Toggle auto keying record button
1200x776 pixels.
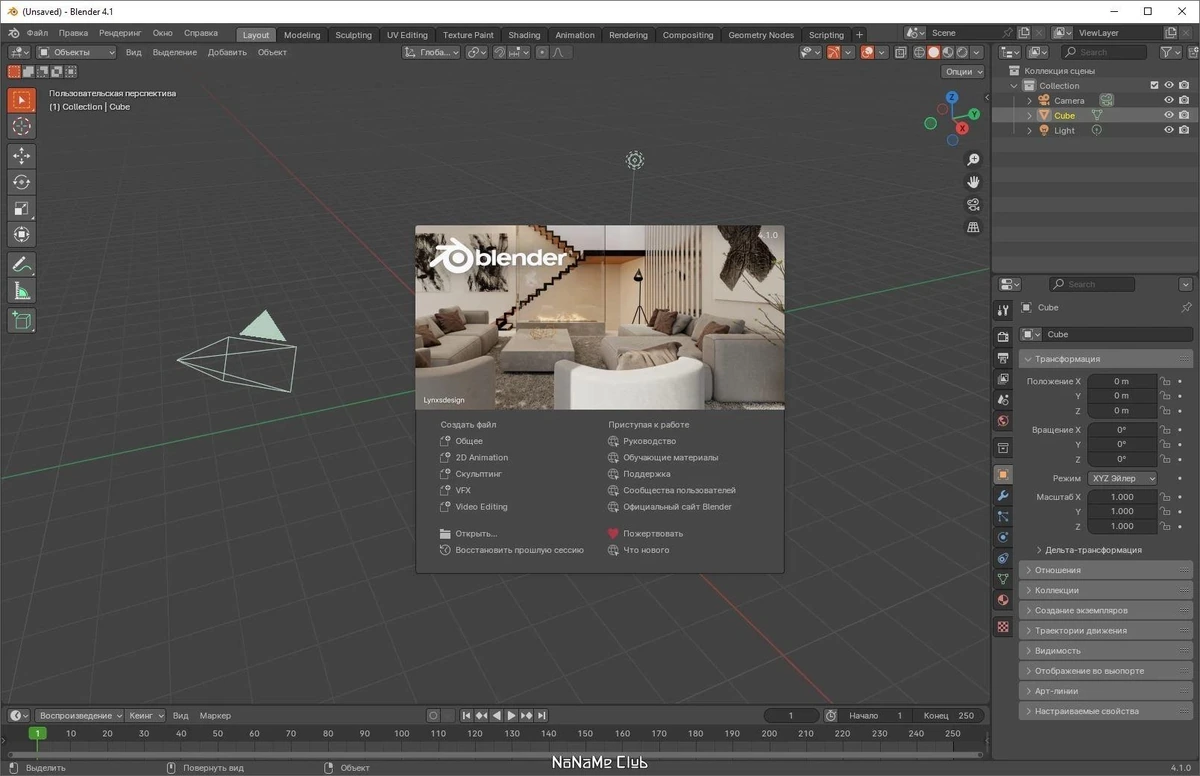433,715
